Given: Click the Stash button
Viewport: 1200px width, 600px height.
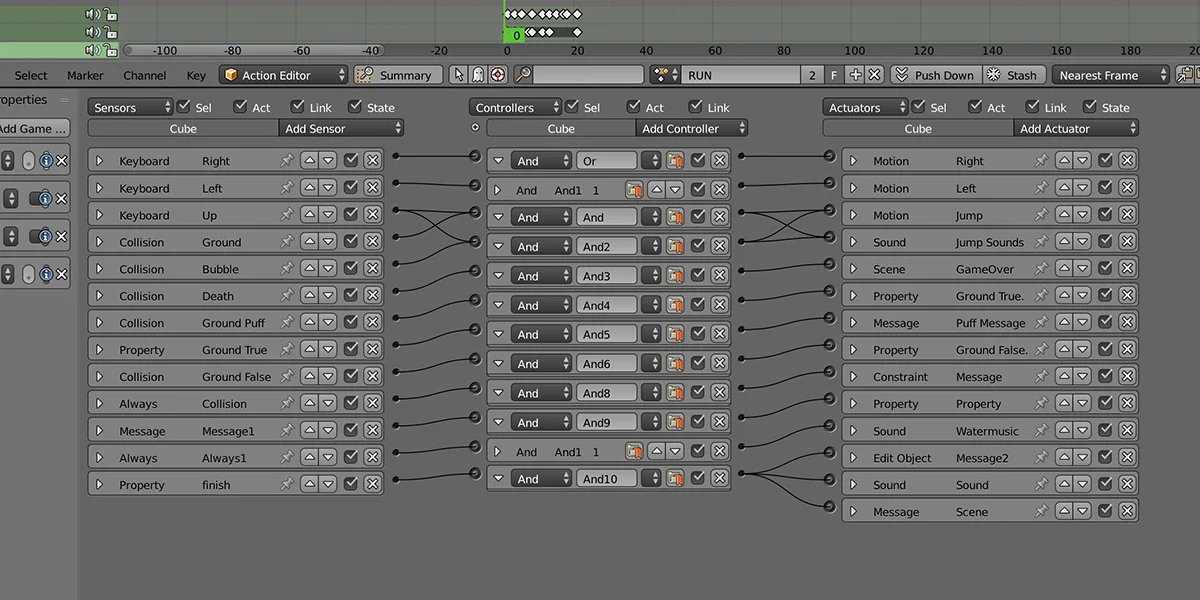Looking at the screenshot, I should click(x=1014, y=75).
